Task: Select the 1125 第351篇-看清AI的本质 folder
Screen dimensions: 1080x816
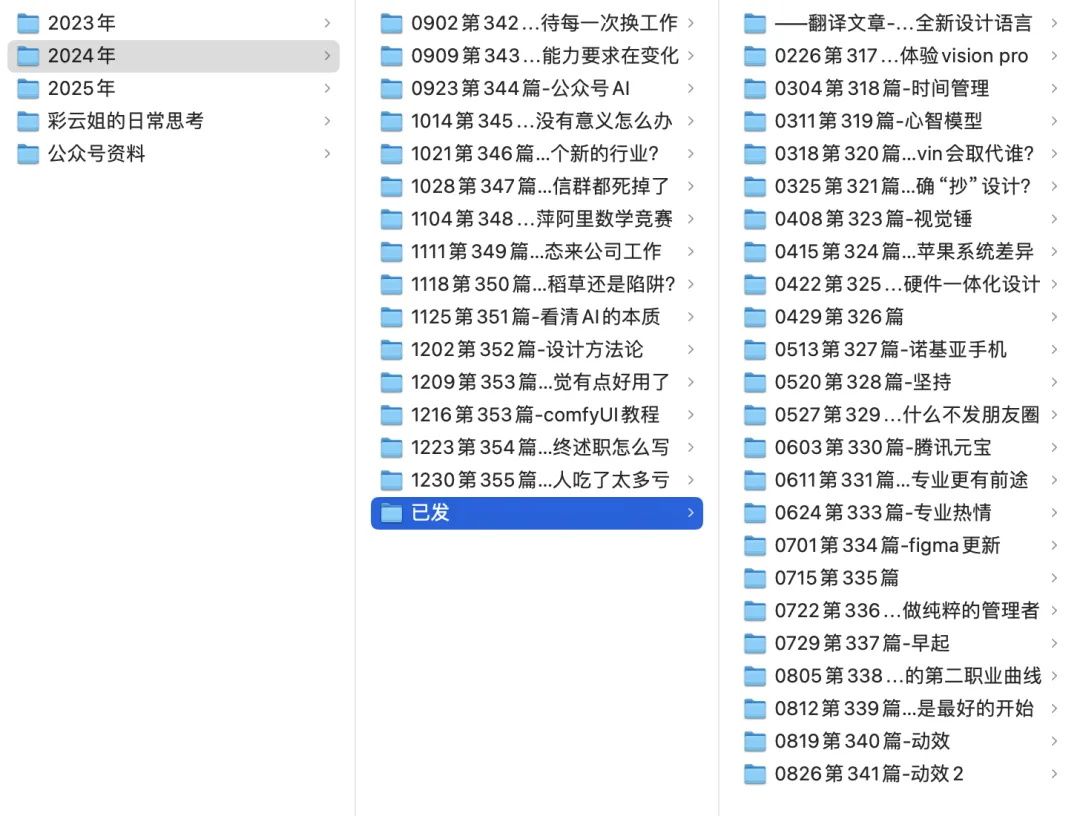Action: 535,317
